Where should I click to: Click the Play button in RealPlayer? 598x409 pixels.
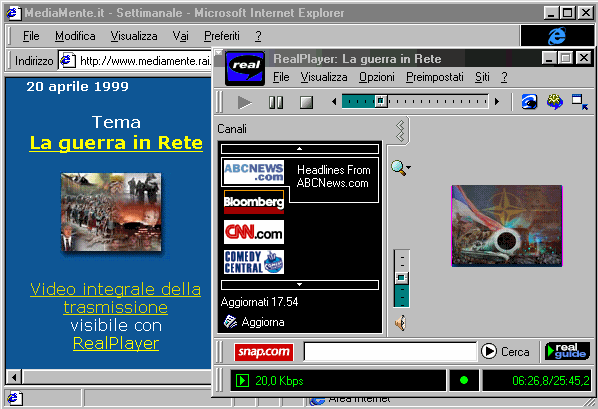pos(244,102)
